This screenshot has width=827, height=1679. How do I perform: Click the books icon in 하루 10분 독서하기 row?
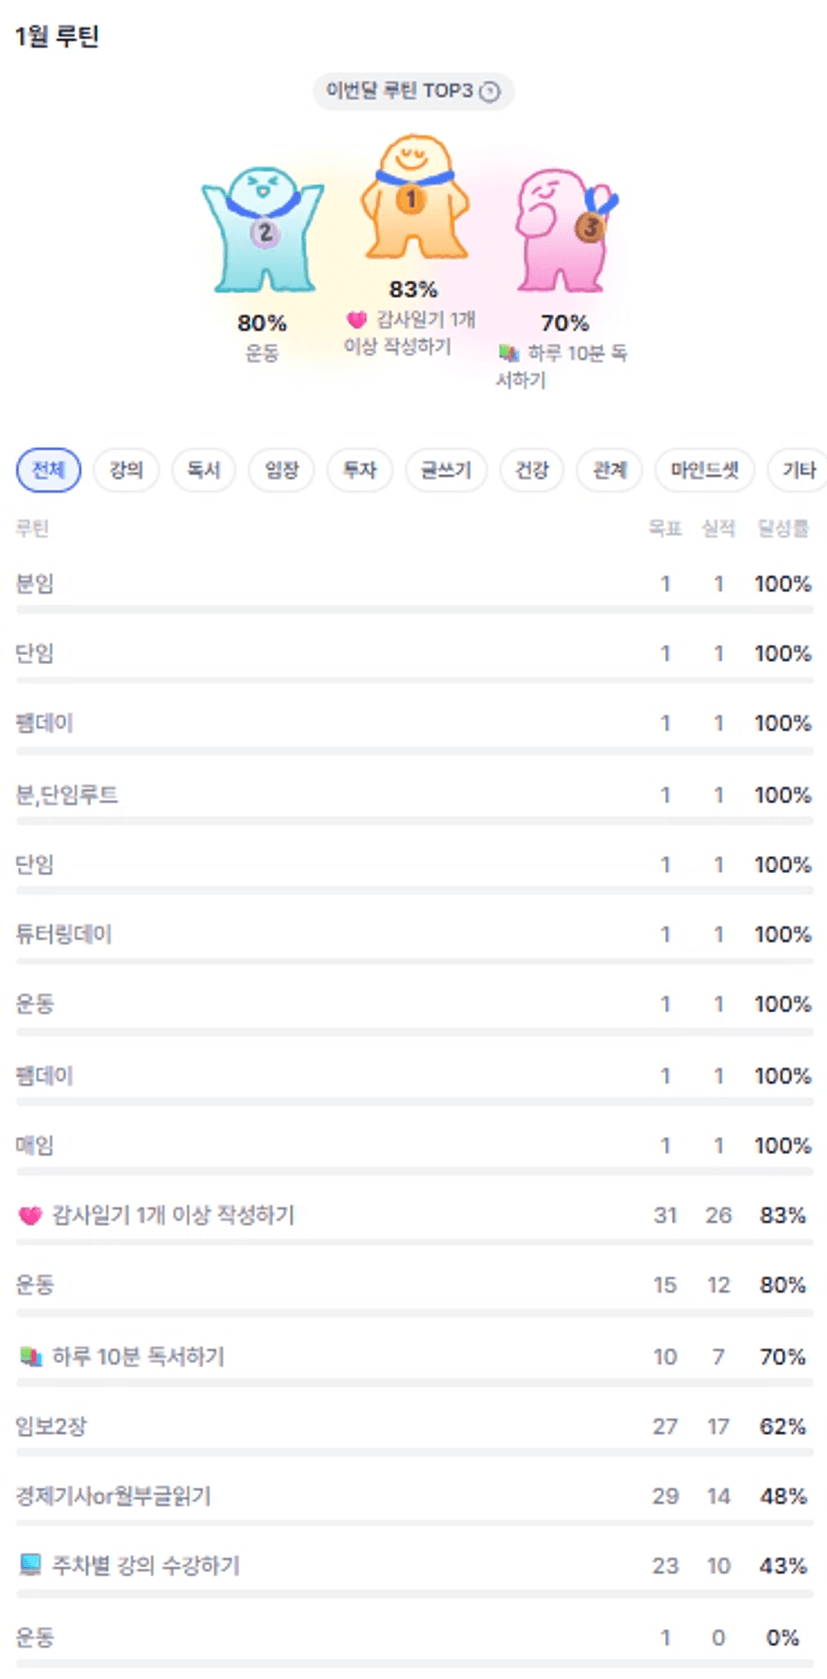click(31, 1357)
